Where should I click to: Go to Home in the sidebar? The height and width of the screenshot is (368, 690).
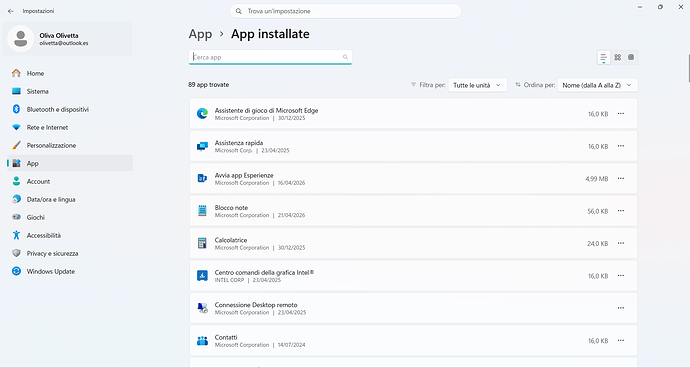tap(70, 73)
